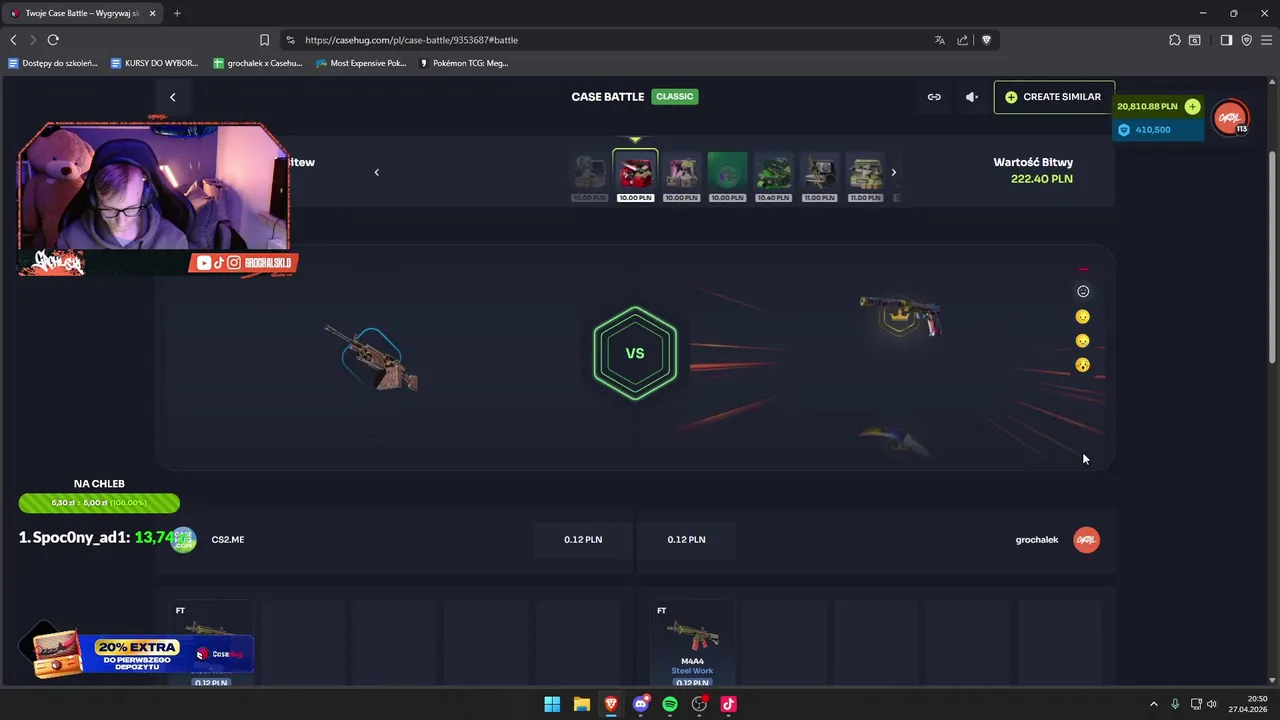This screenshot has height=720, width=1280.
Task: Open the taskbar clock showing 20:50
Action: [1250, 704]
